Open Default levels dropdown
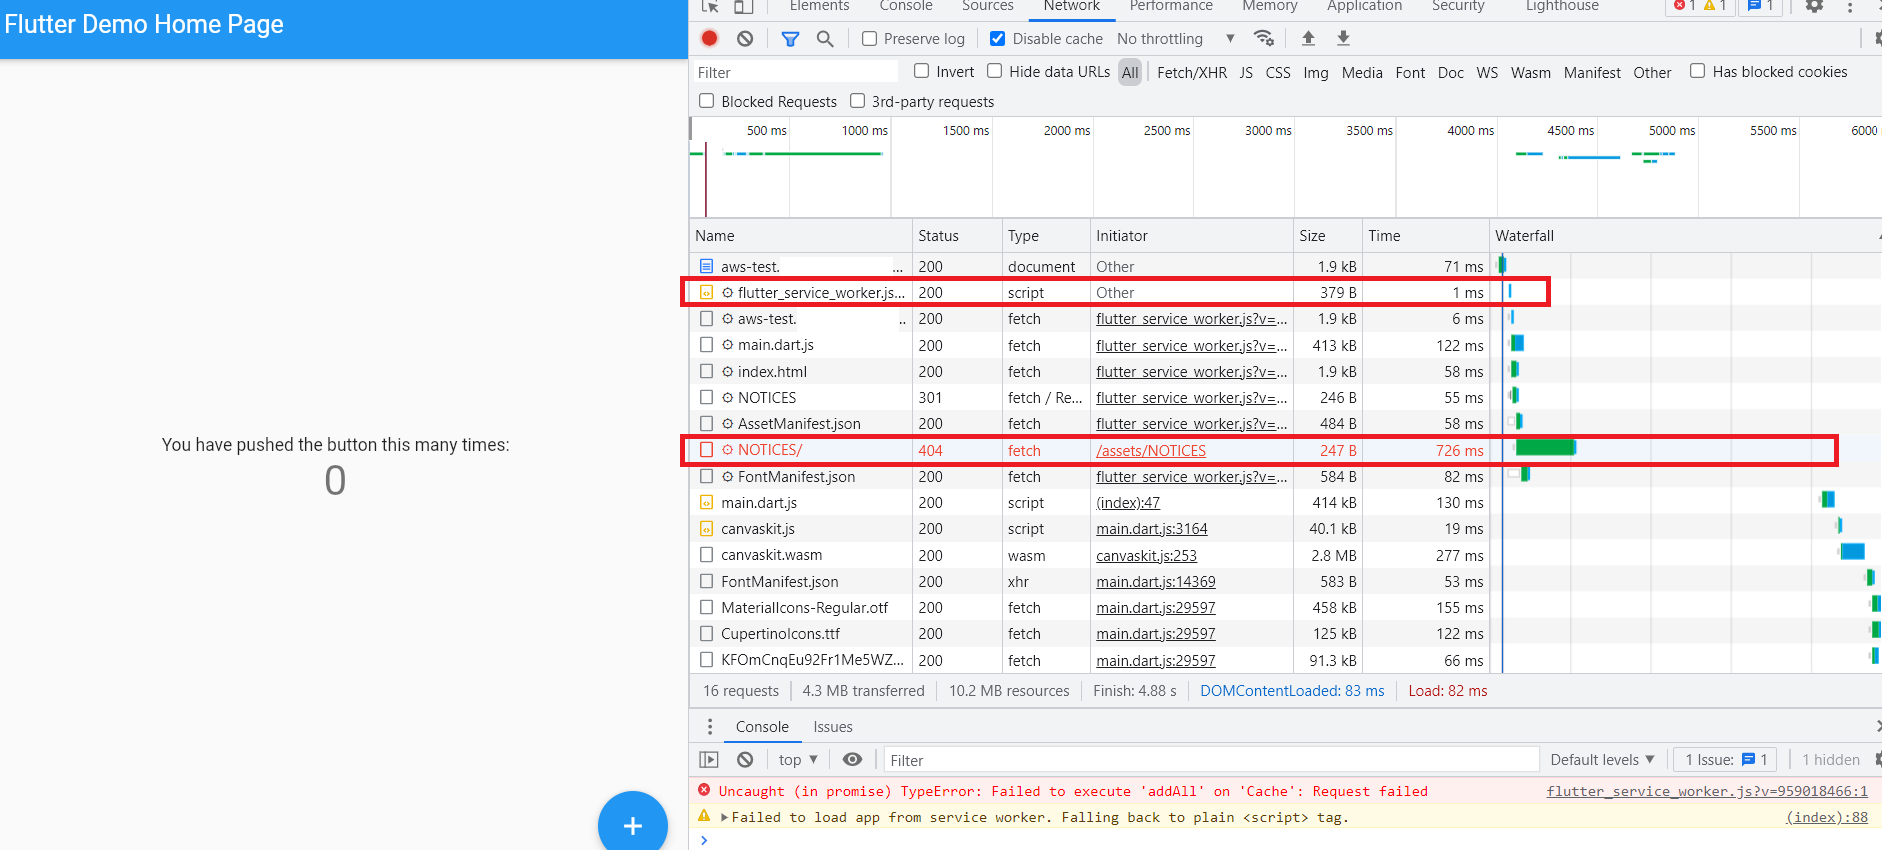1882x850 pixels. 1602,760
